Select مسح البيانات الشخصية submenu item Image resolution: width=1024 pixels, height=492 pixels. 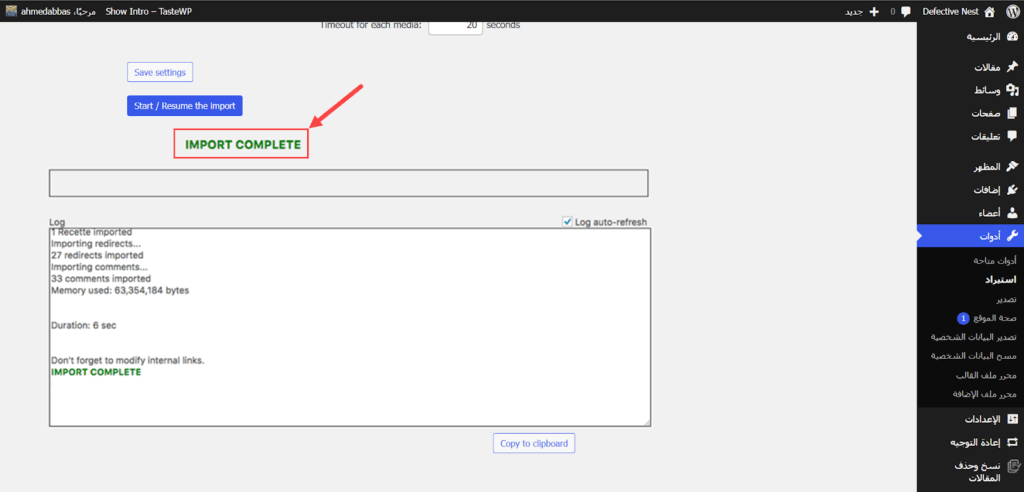pos(974,356)
